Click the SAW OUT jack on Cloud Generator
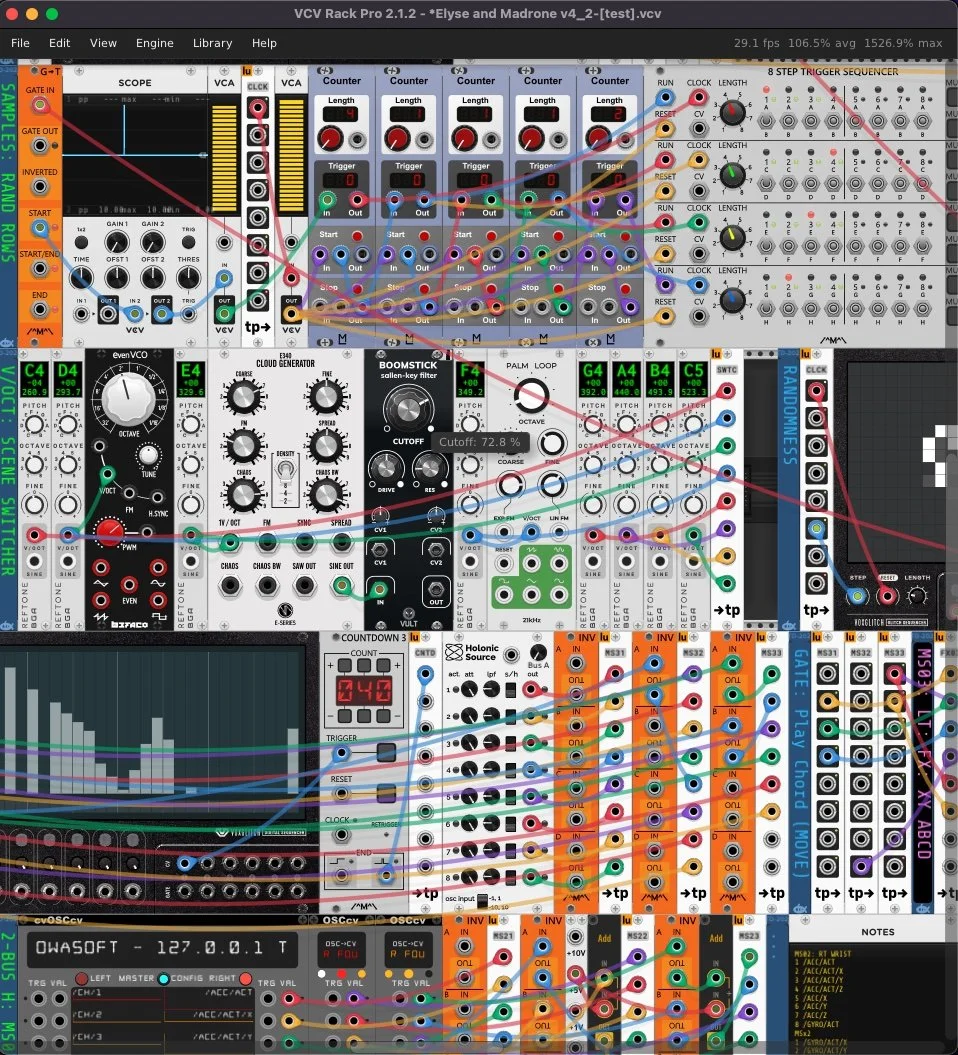 tap(304, 585)
